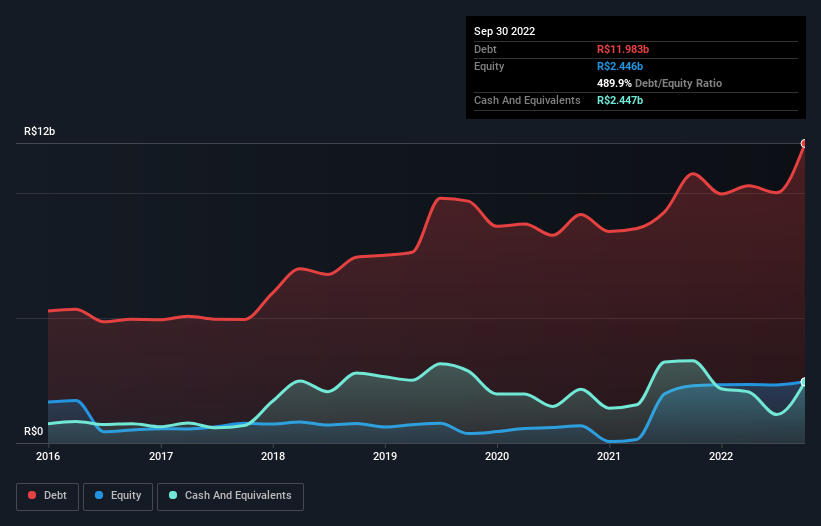Click the Sep 30 2022 tooltip date
The height and width of the screenshot is (526, 821).
[x=504, y=31]
